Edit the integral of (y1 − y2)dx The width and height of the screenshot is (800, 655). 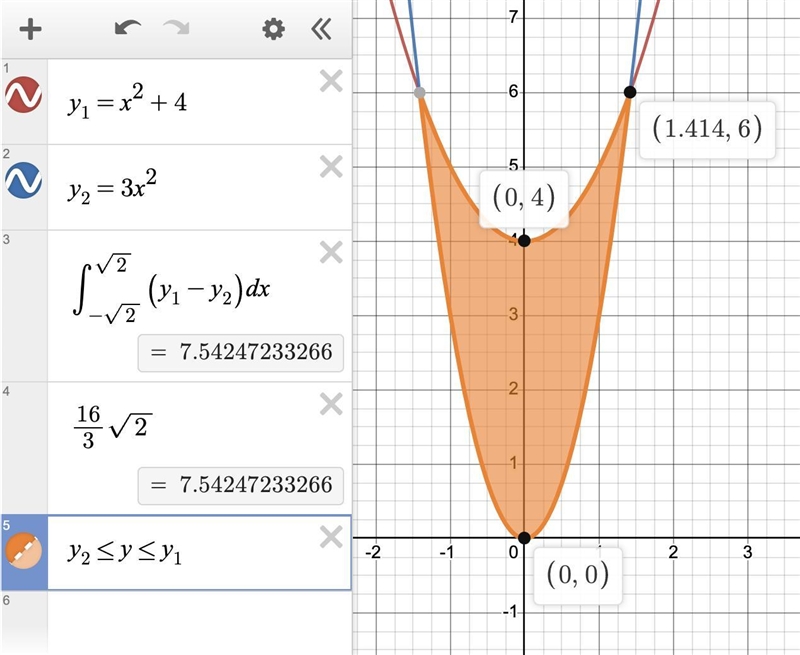pos(171,290)
